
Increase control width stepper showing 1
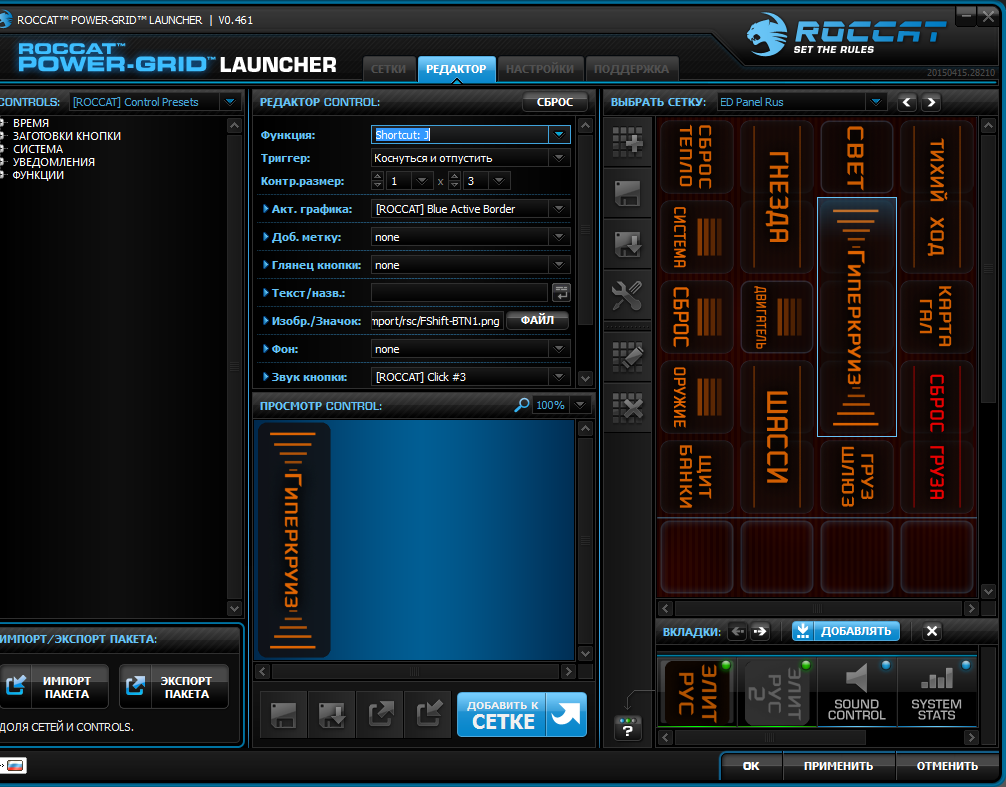(377, 176)
